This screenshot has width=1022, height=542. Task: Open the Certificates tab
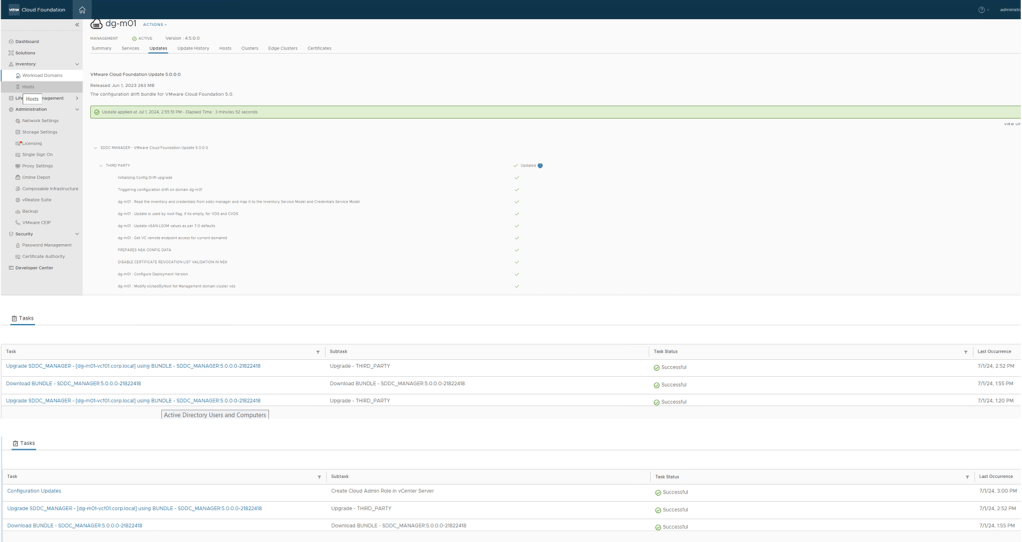tap(319, 48)
